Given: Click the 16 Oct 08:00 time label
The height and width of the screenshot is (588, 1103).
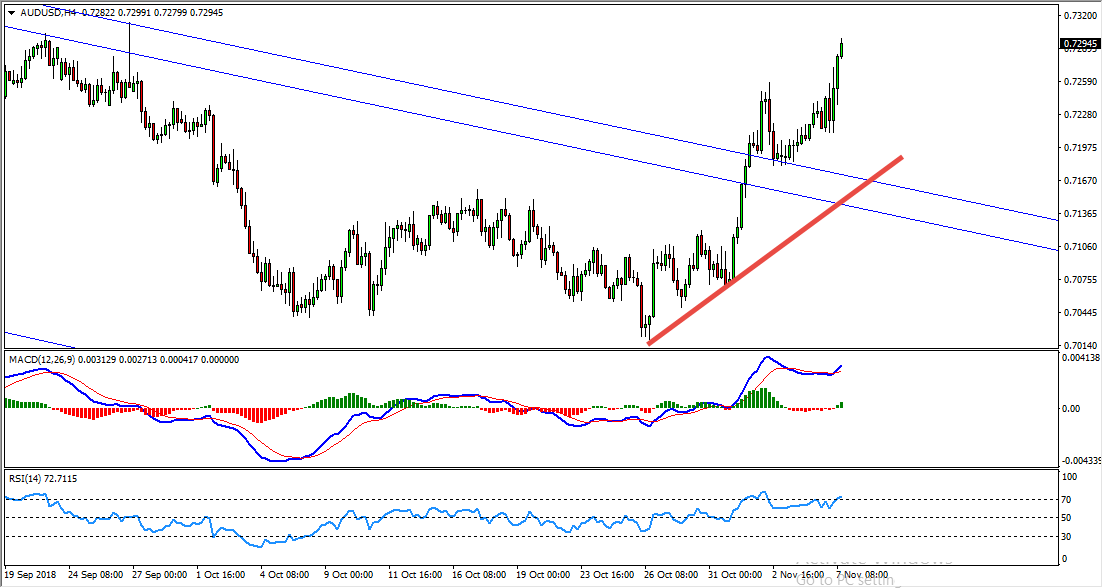Looking at the screenshot, I should tap(478, 575).
